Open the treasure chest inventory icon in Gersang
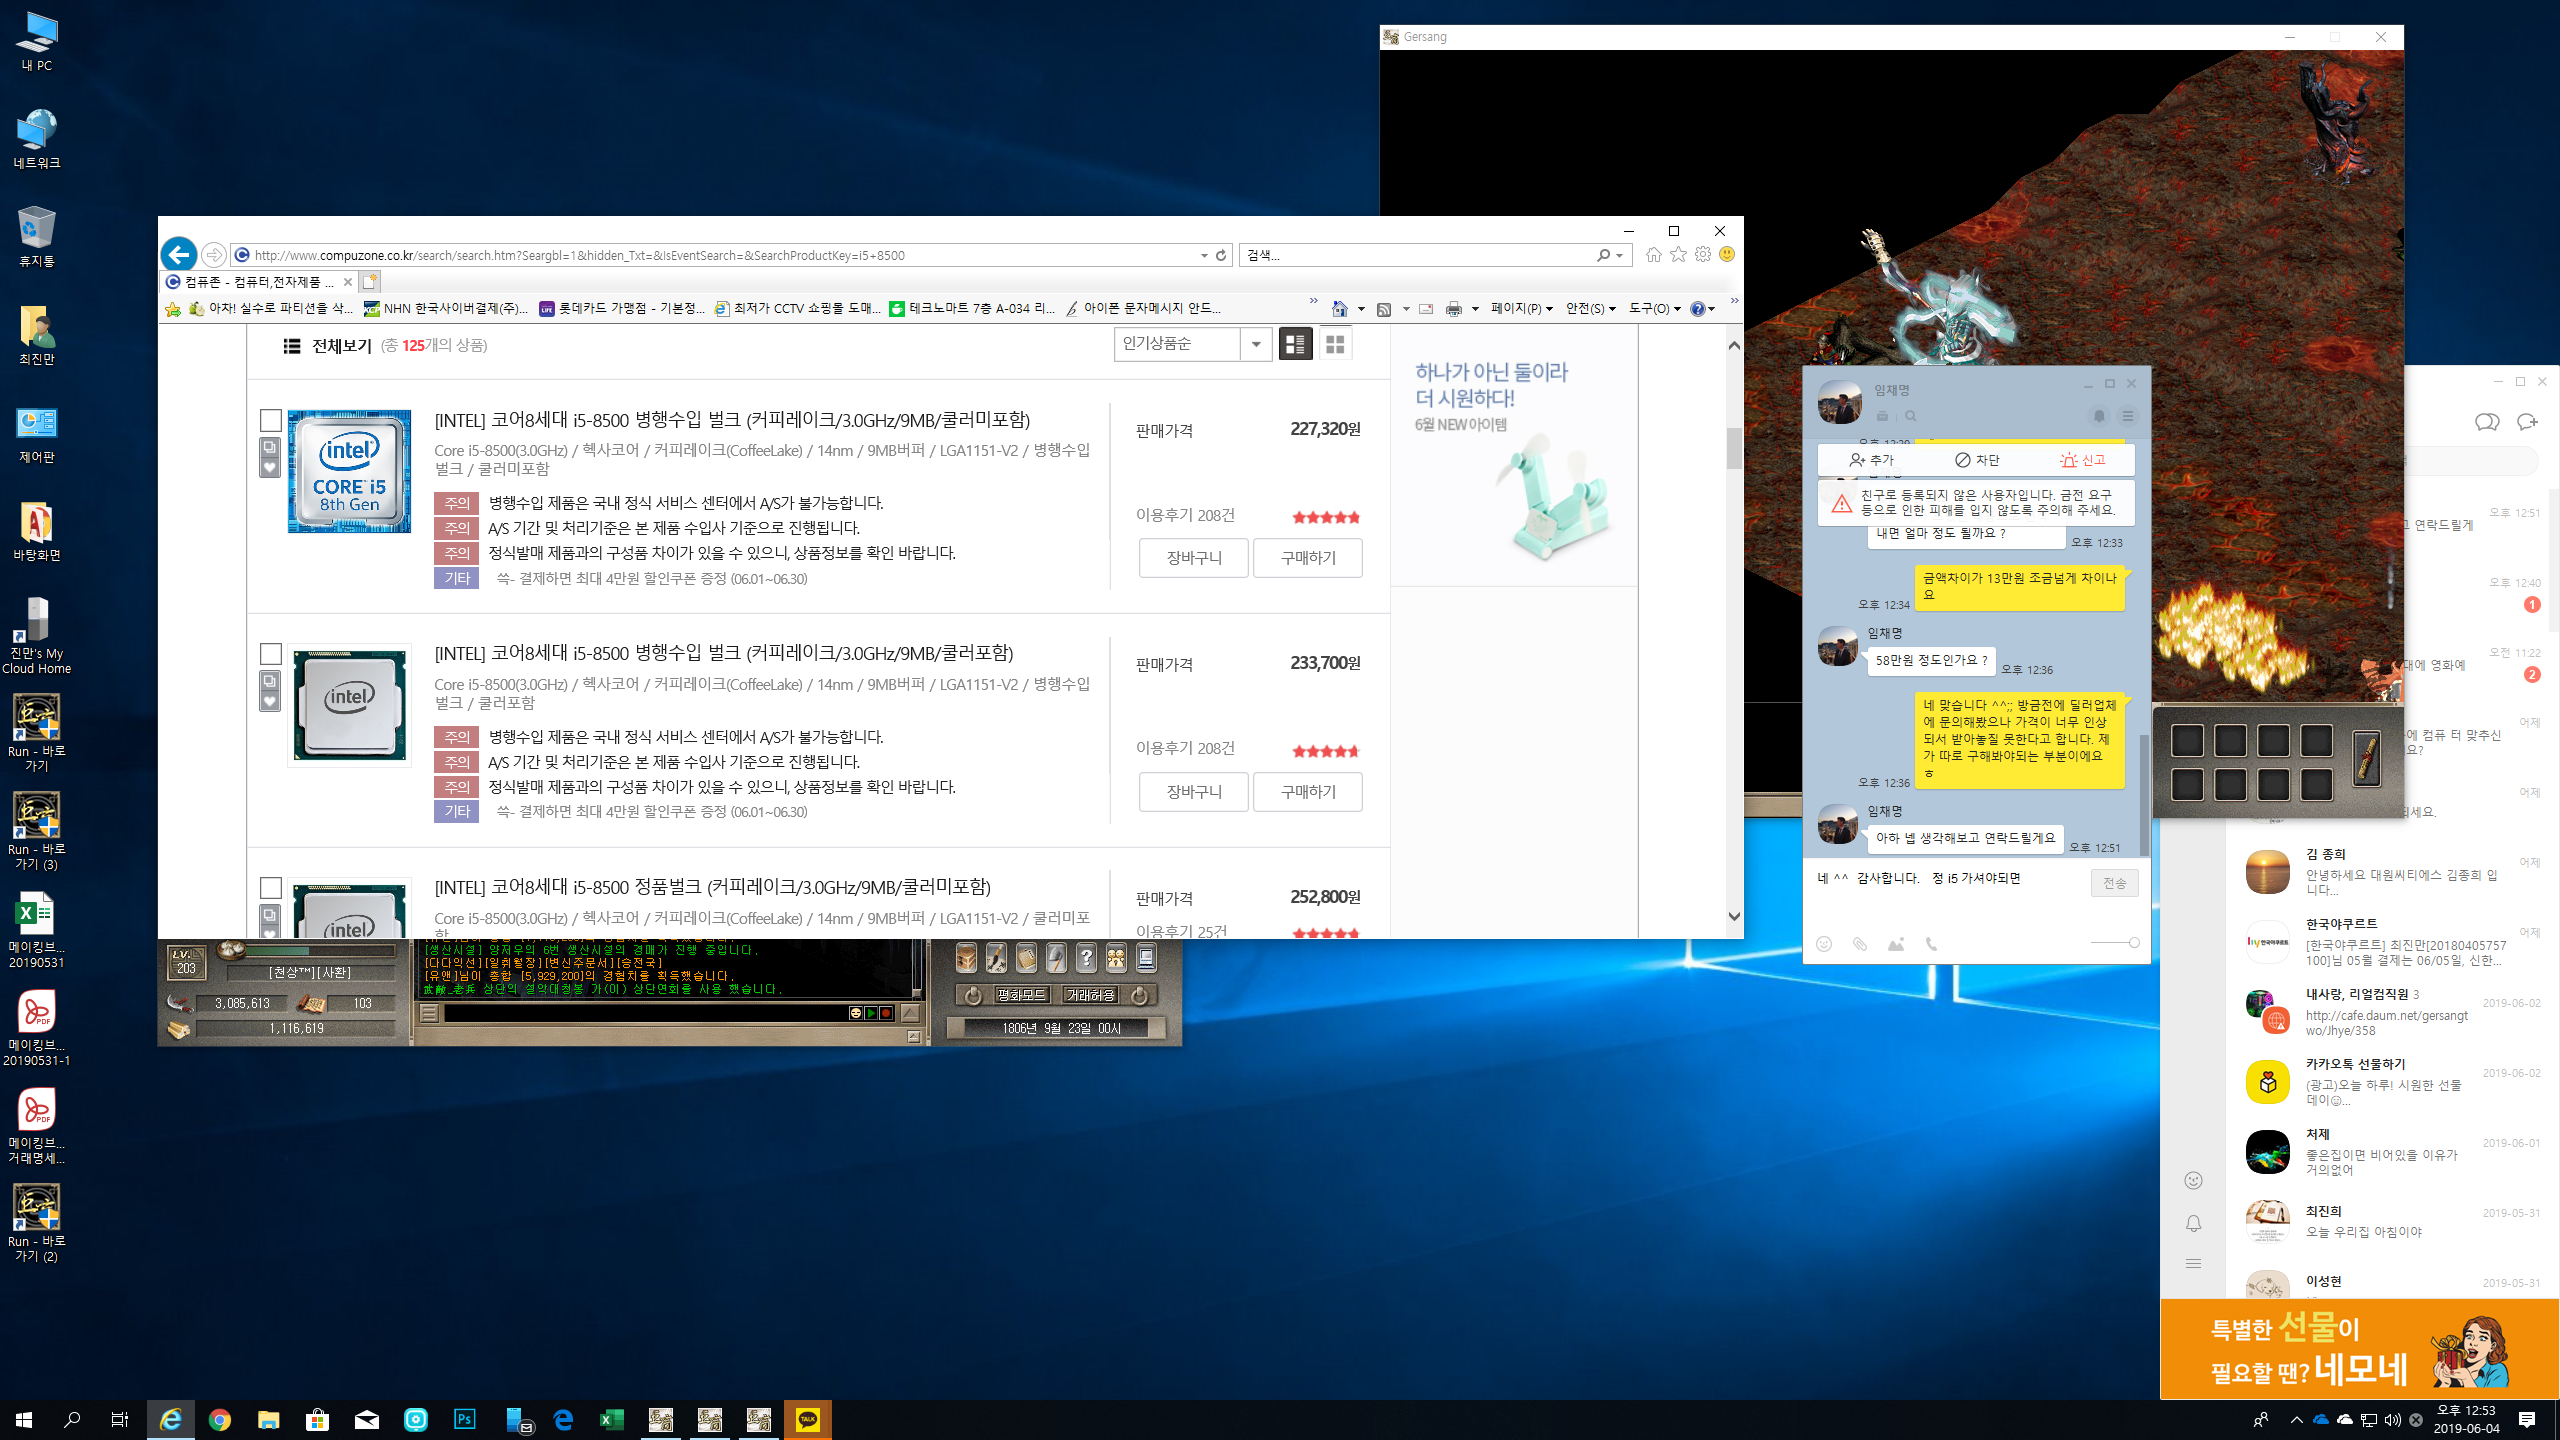This screenshot has width=2560, height=1440. (x=966, y=959)
